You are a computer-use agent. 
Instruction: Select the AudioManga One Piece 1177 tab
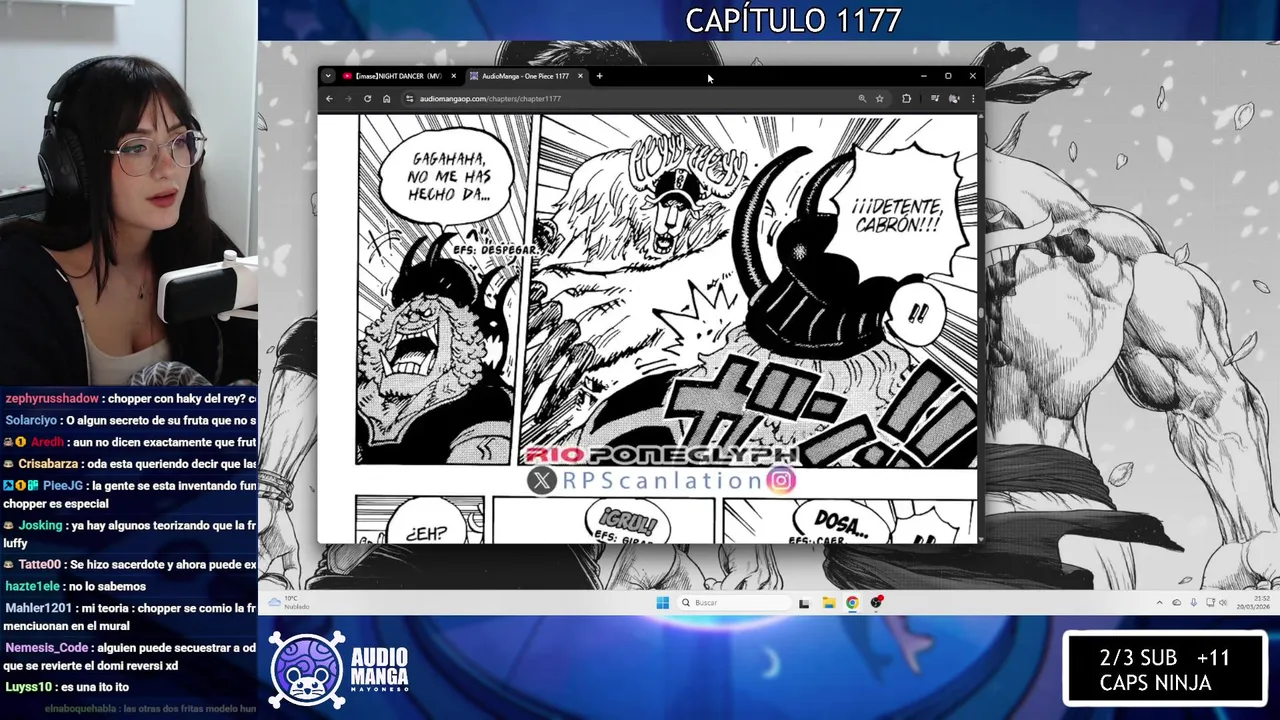point(524,76)
